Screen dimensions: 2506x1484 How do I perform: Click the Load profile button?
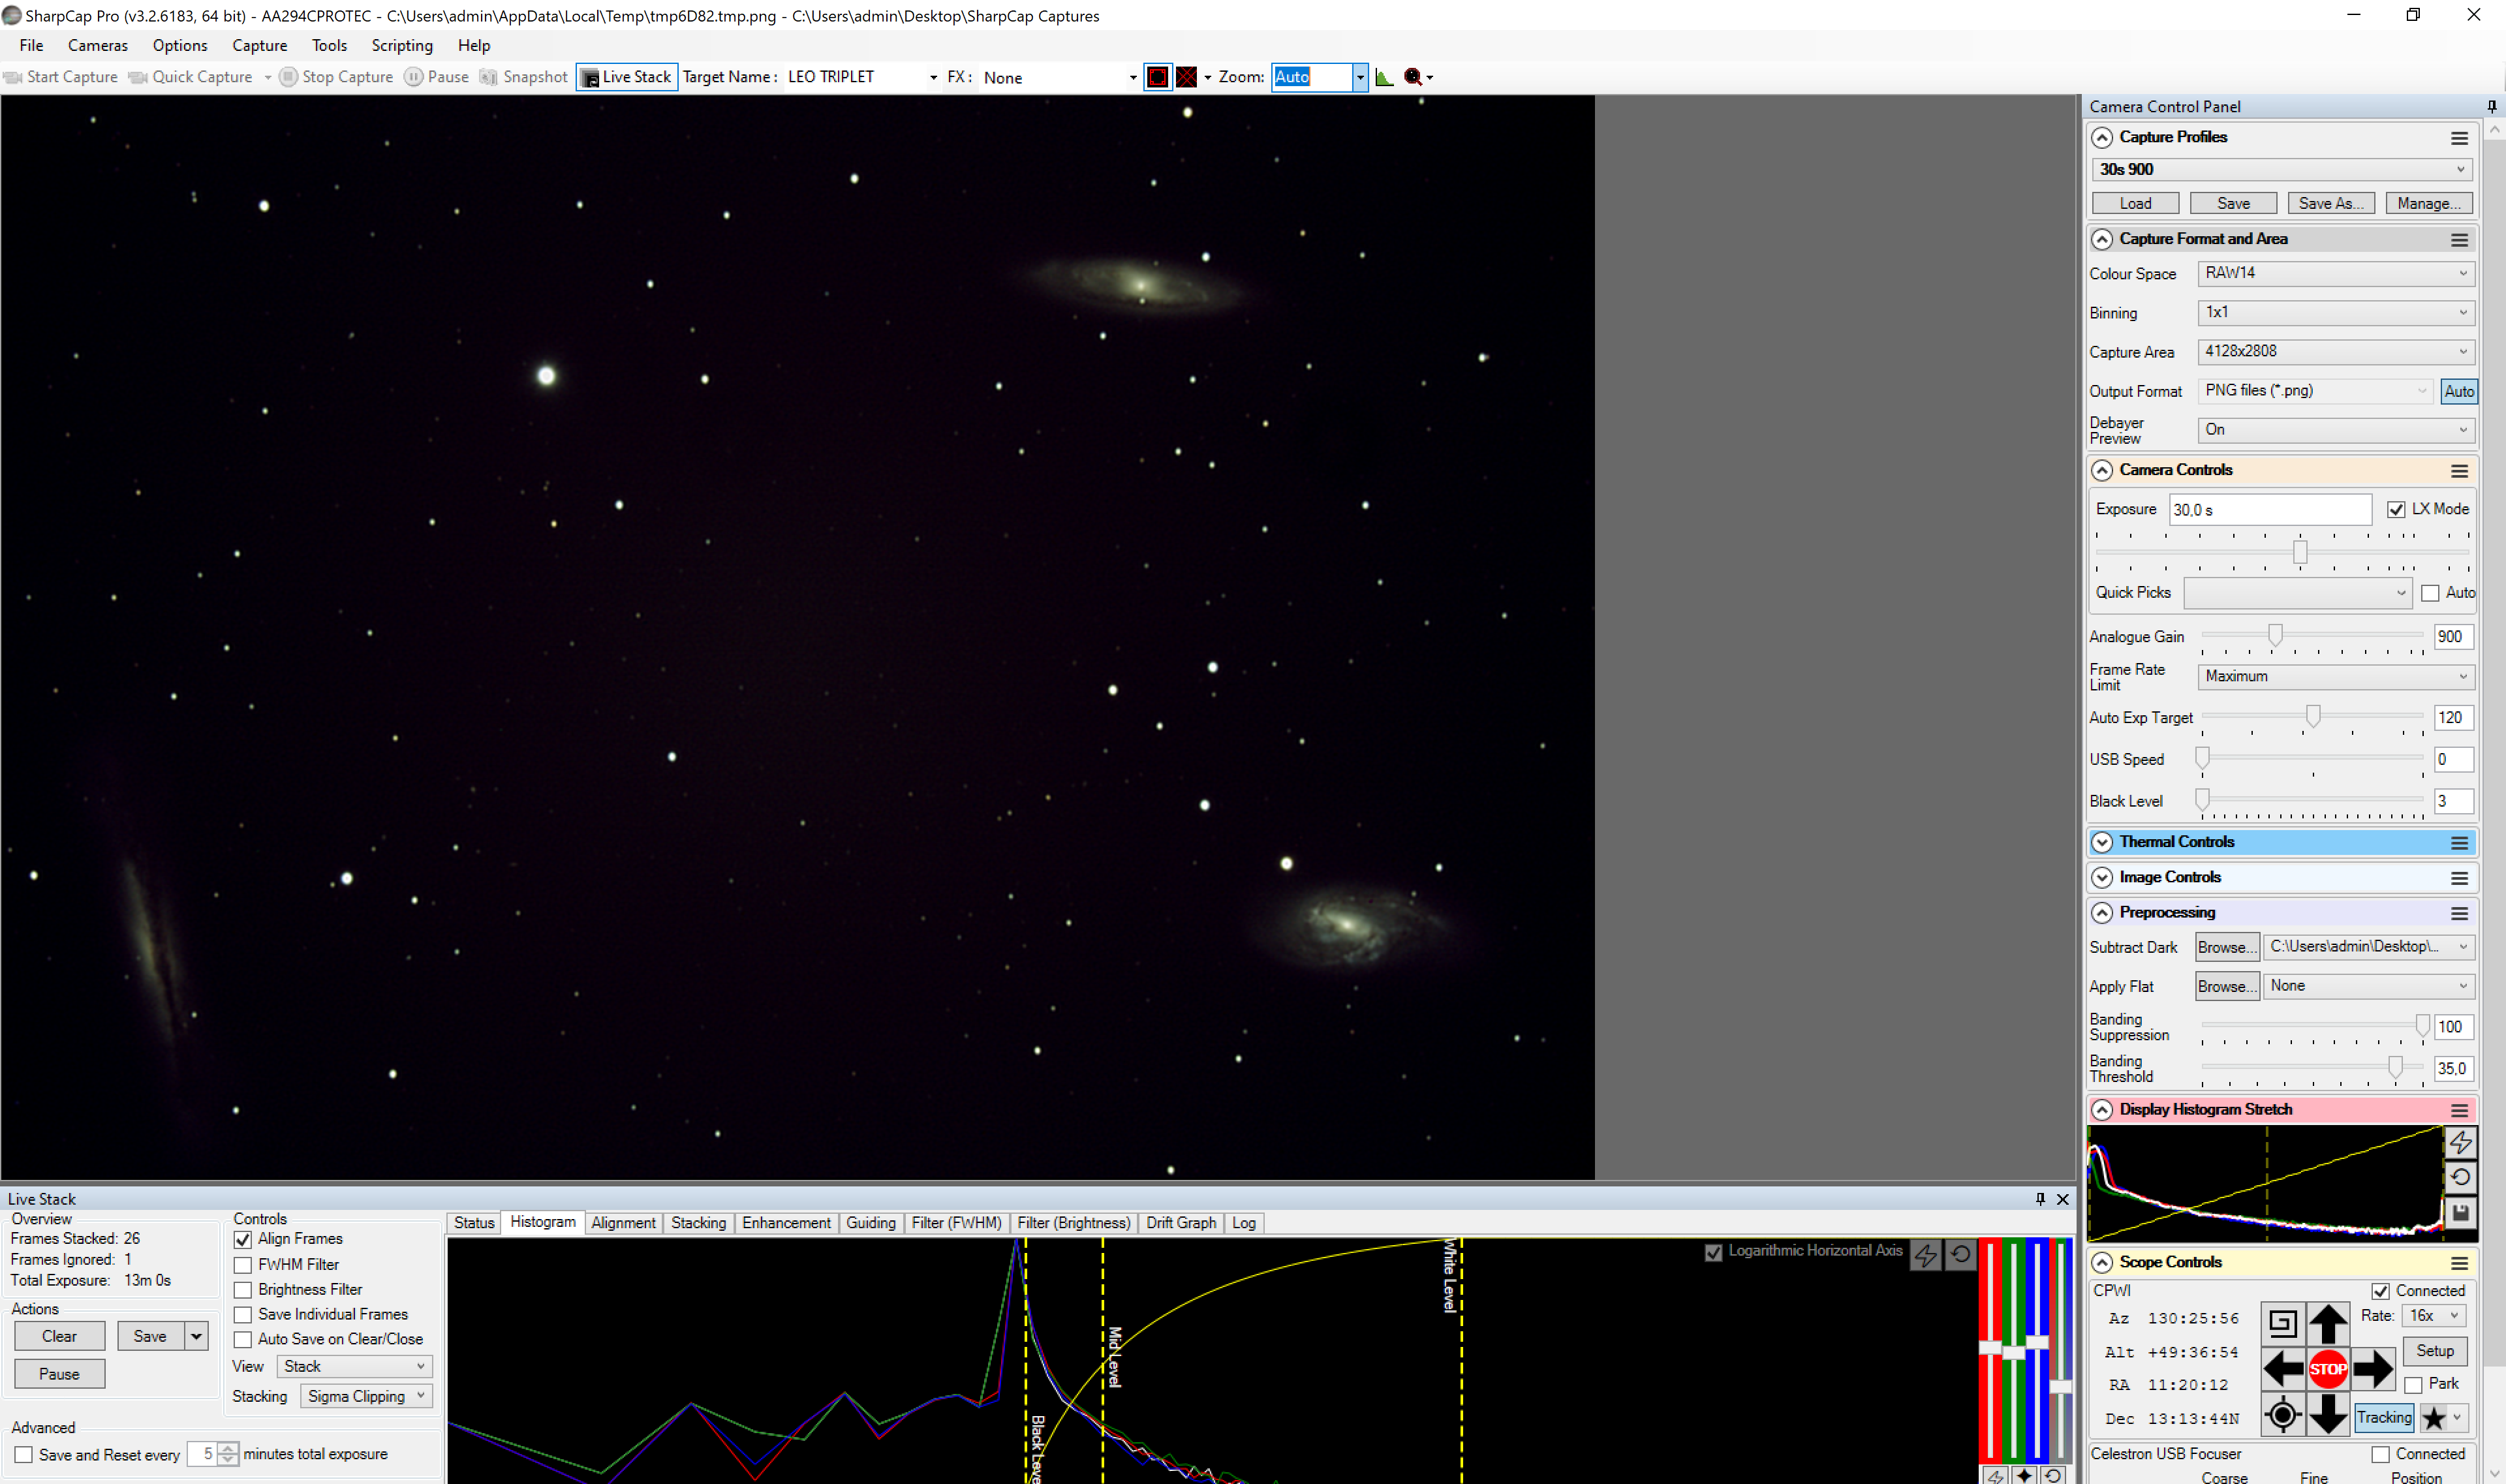click(2135, 203)
